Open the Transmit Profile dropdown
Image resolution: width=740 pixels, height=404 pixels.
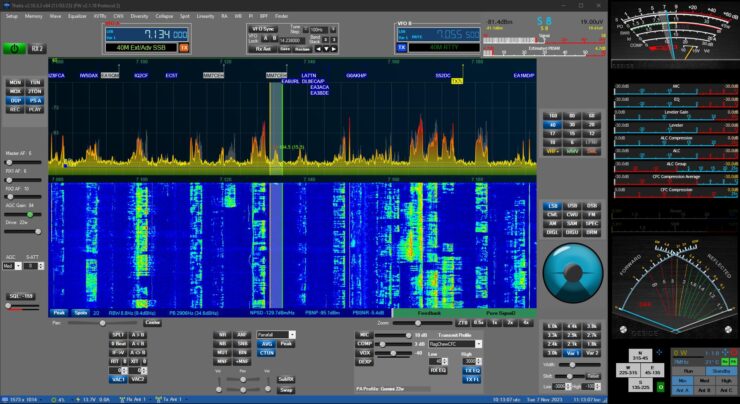tap(455, 344)
